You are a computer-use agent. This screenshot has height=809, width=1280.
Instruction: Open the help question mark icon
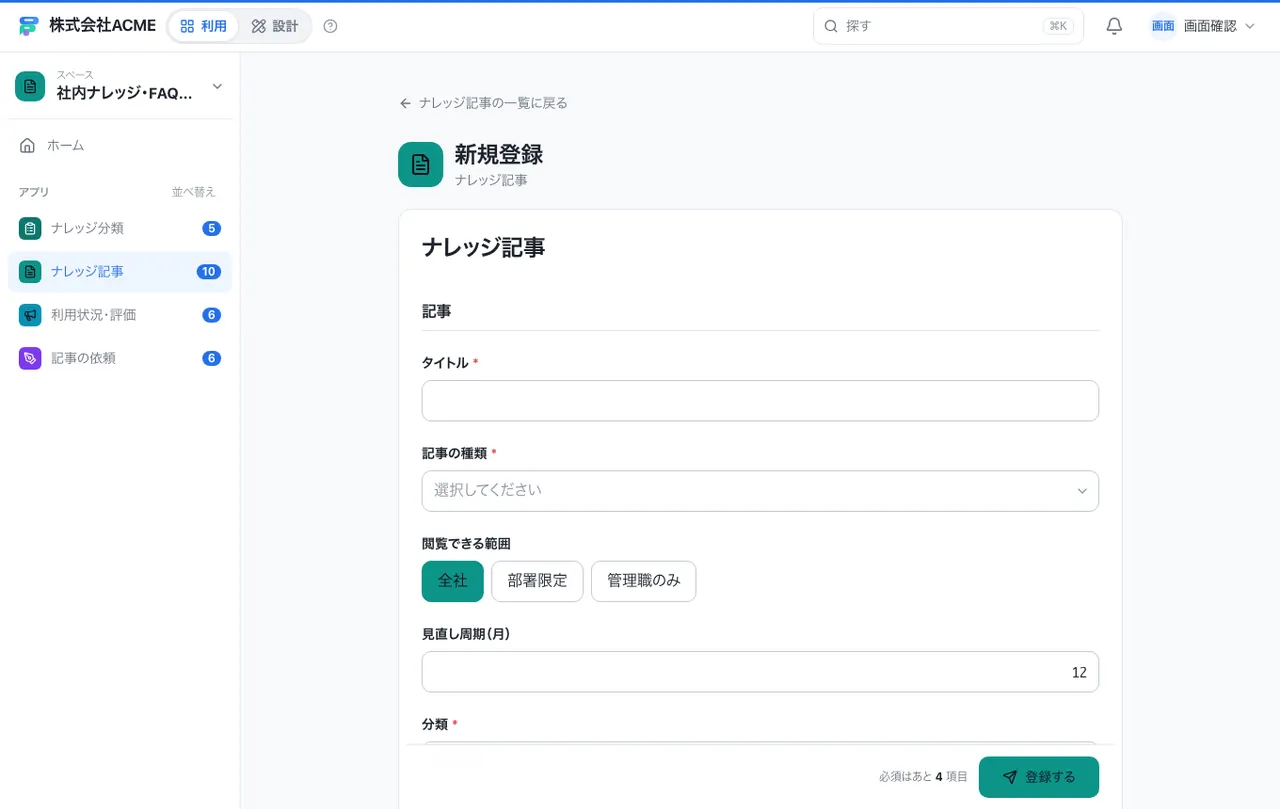point(331,26)
